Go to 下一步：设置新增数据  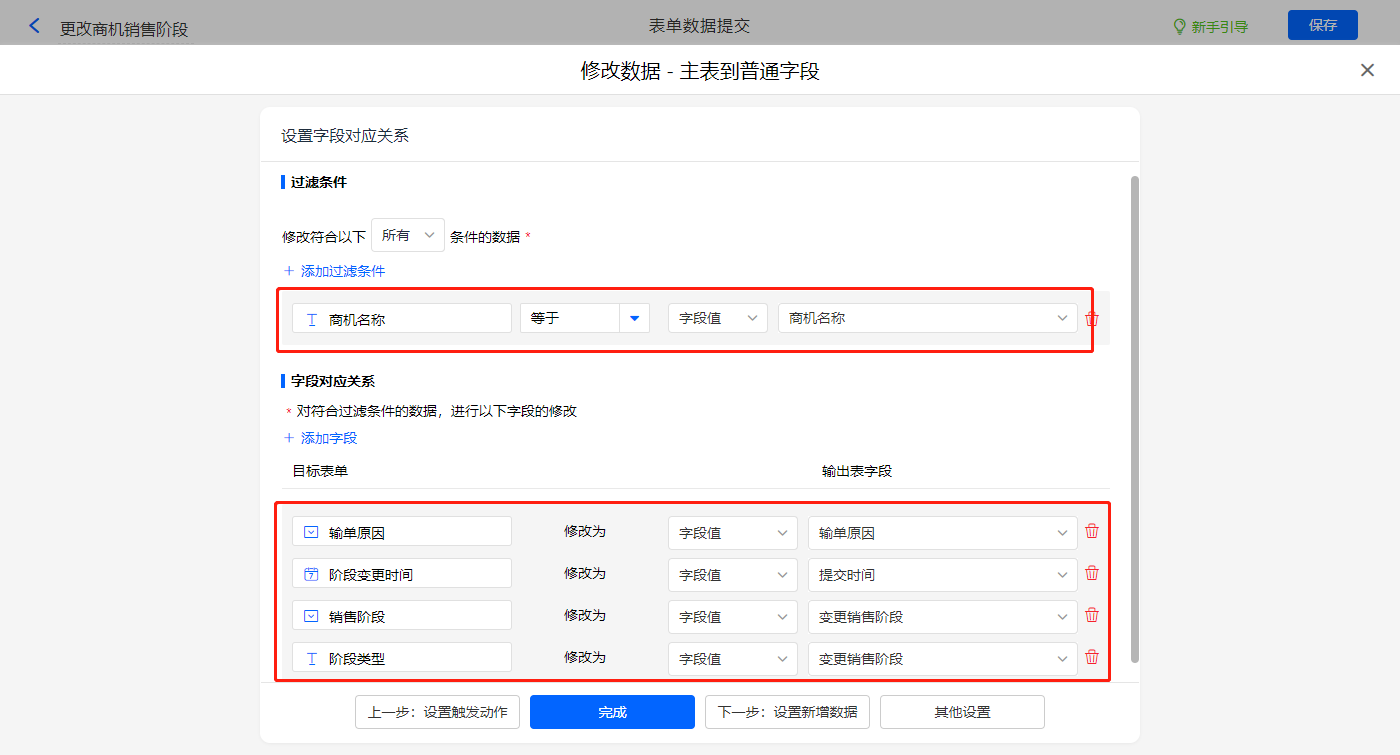[787, 712]
